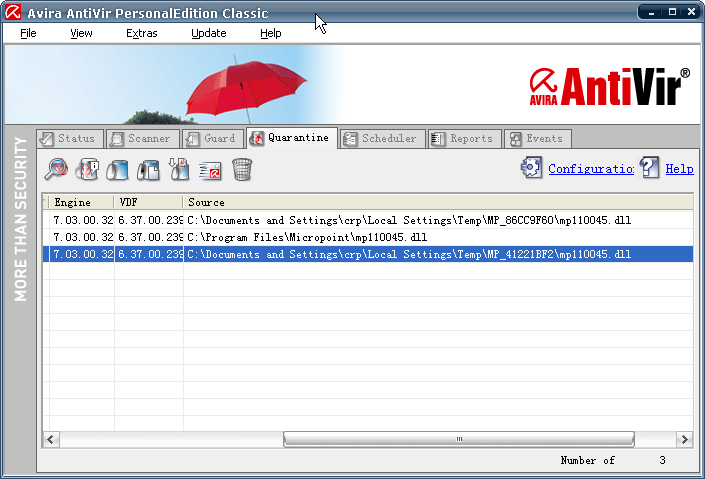The image size is (705, 479).
Task: Open the File menu
Action: [x=28, y=33]
